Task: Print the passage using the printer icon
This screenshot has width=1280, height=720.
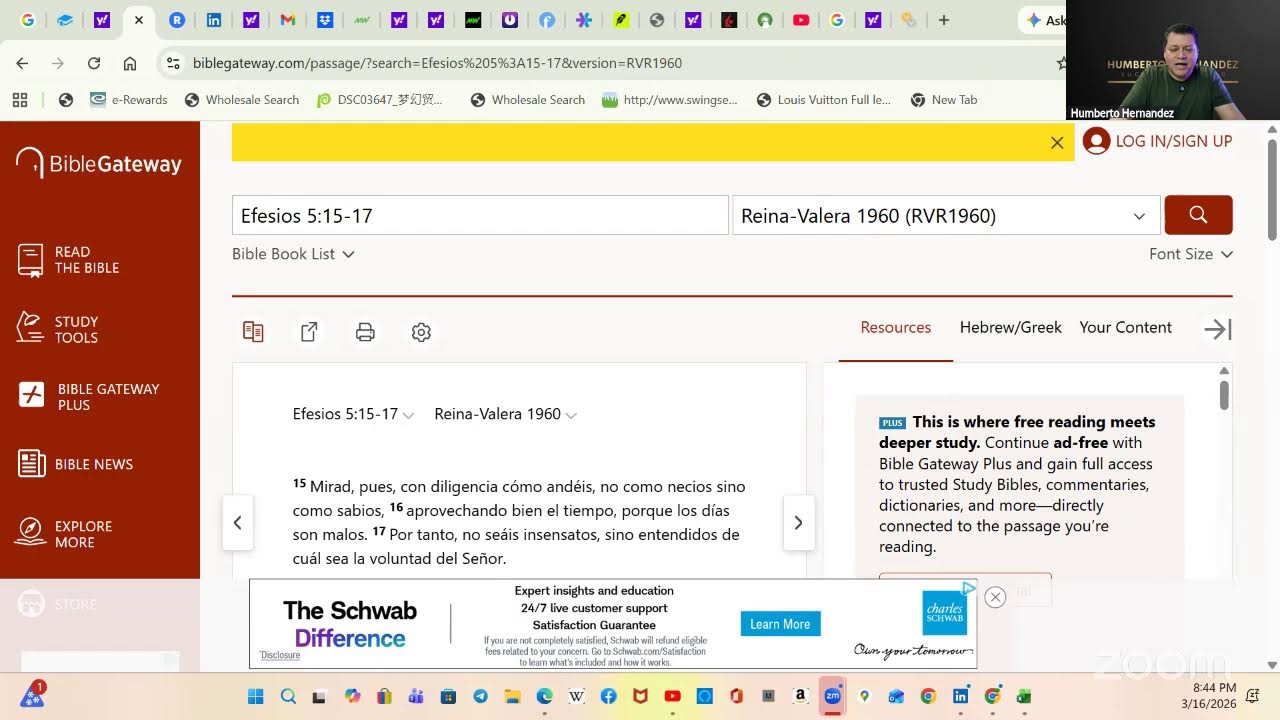Action: (x=365, y=332)
